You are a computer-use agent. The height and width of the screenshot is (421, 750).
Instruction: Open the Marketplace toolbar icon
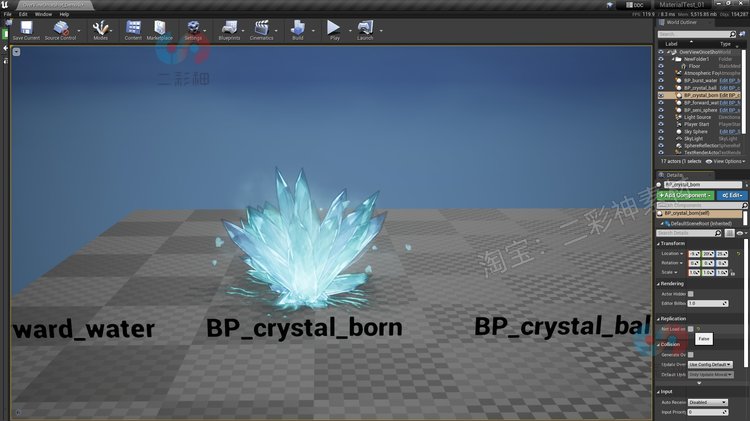pos(159,30)
